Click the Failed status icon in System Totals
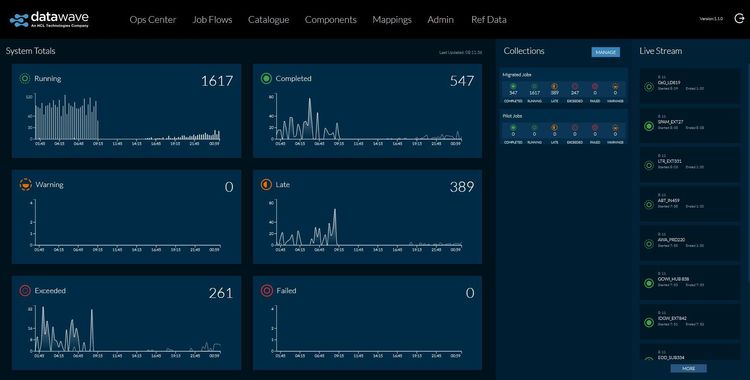The image size is (750, 380). point(266,291)
